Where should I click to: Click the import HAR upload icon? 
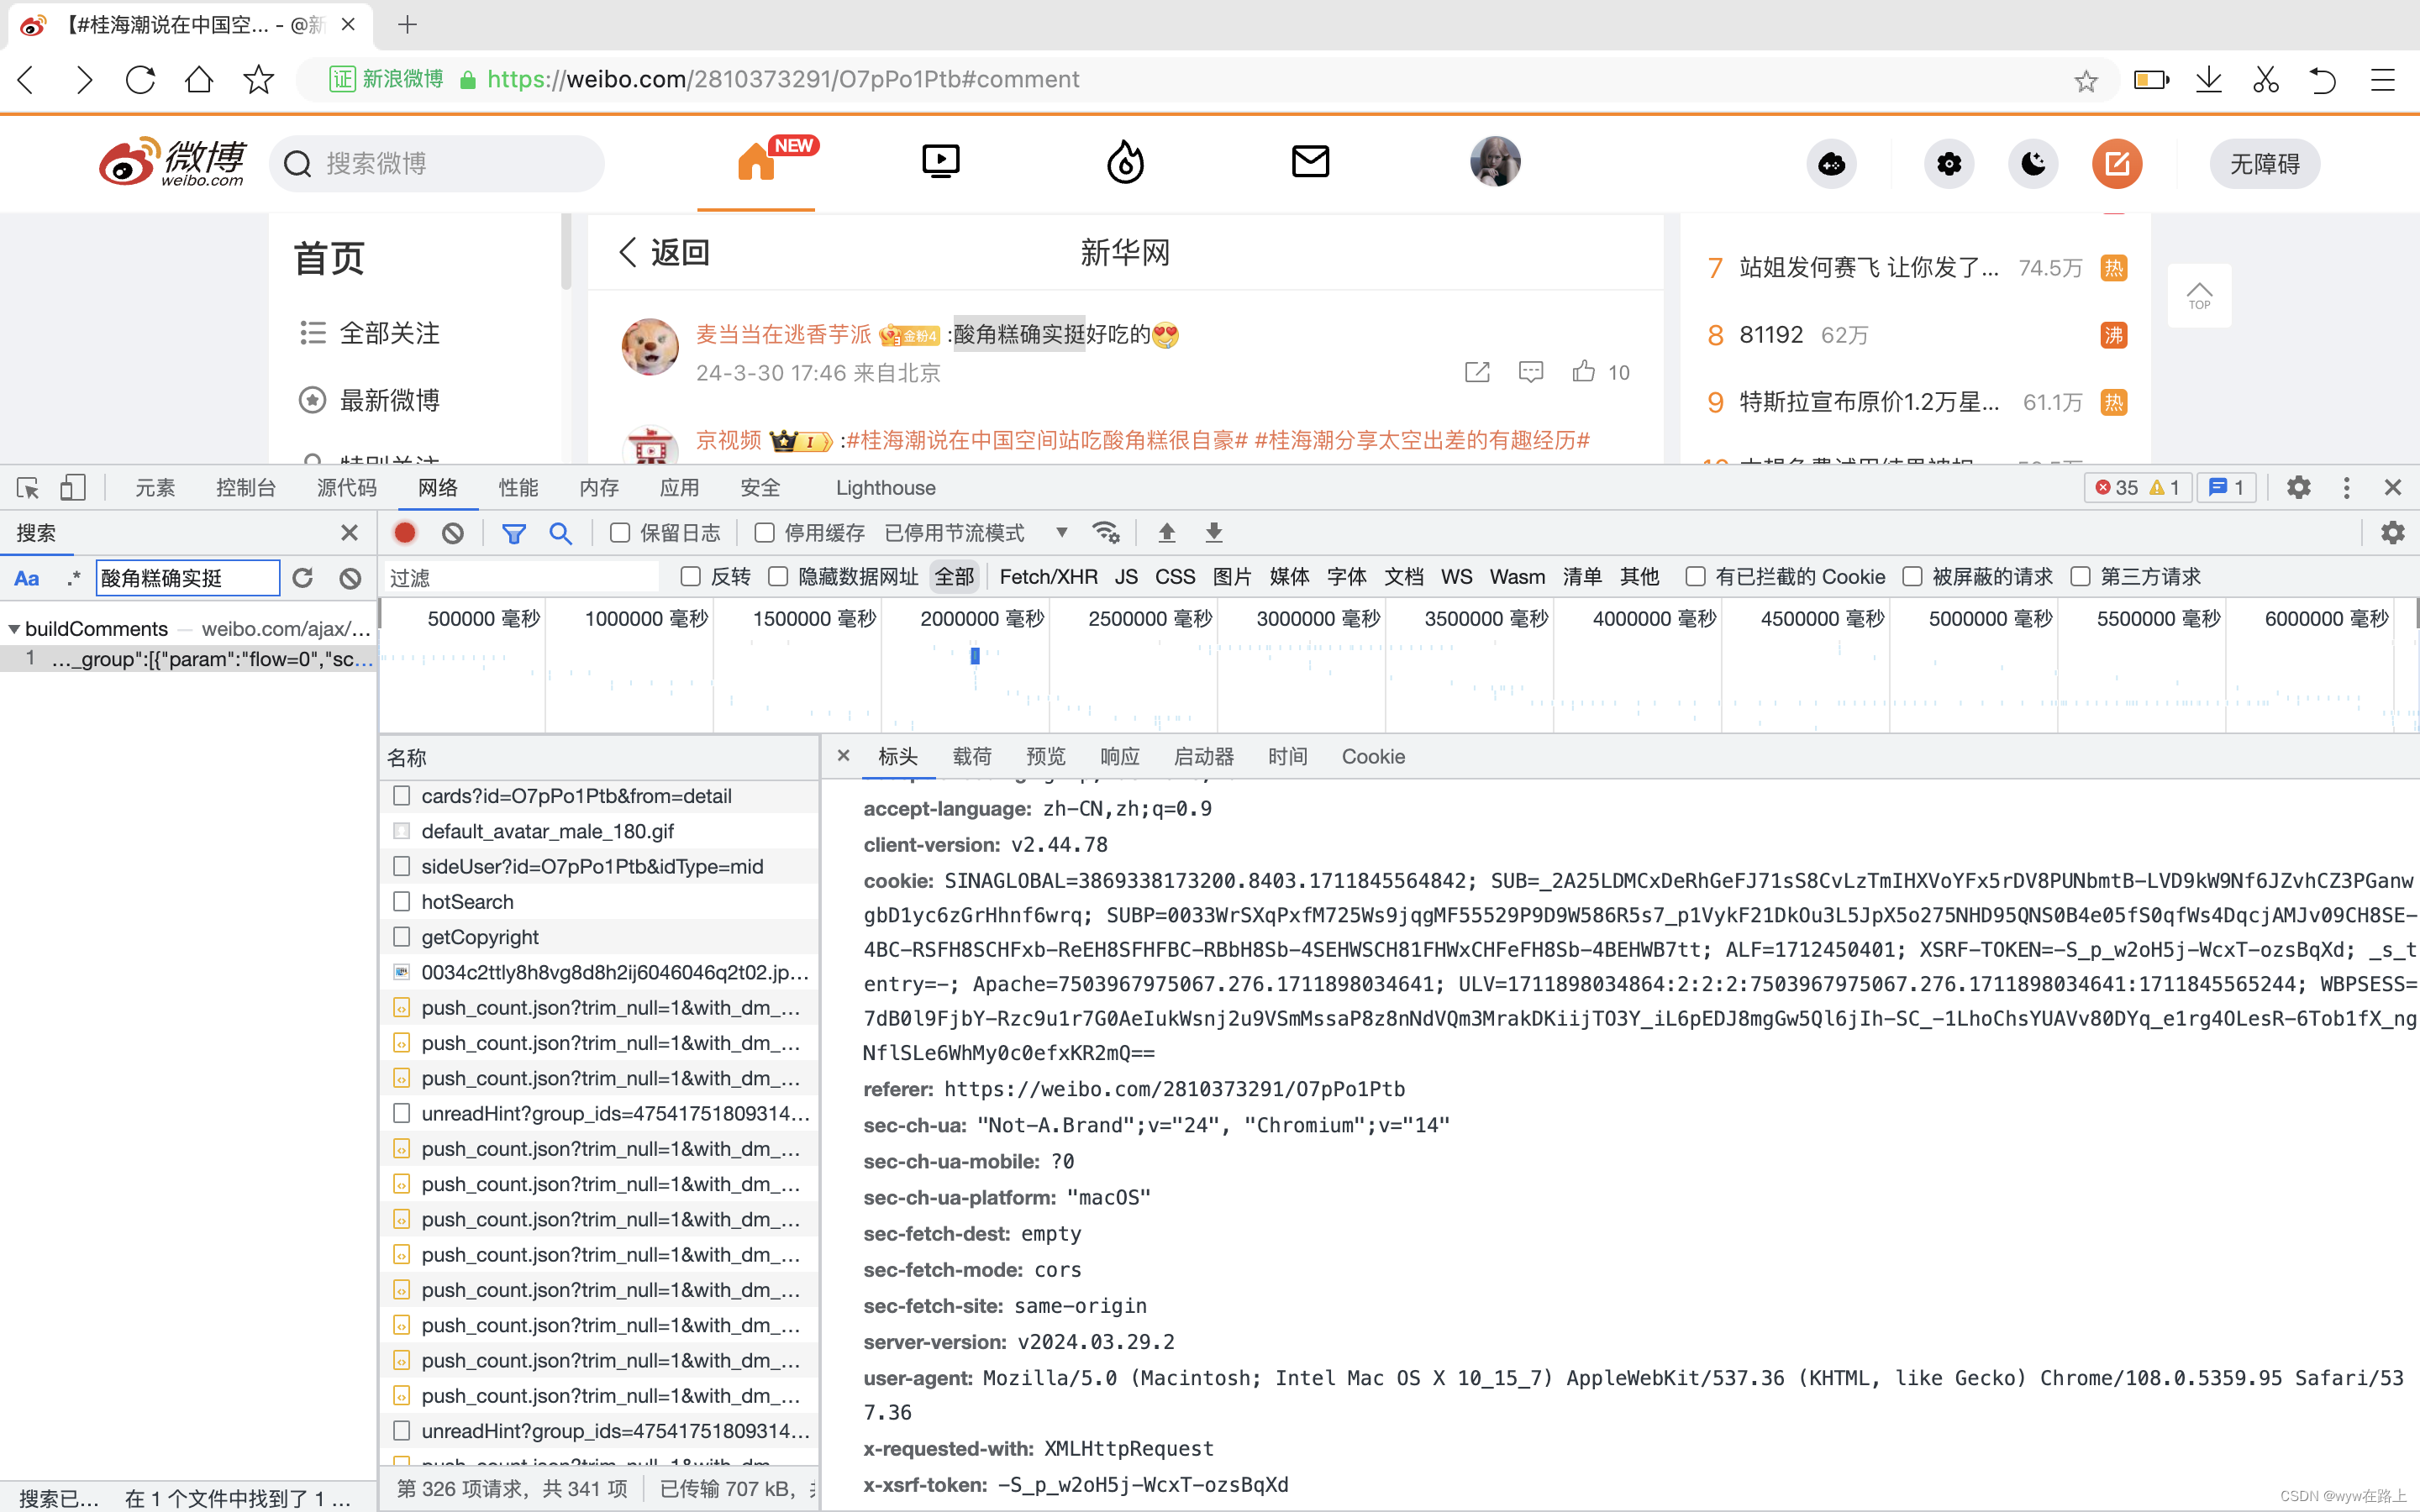click(1167, 533)
